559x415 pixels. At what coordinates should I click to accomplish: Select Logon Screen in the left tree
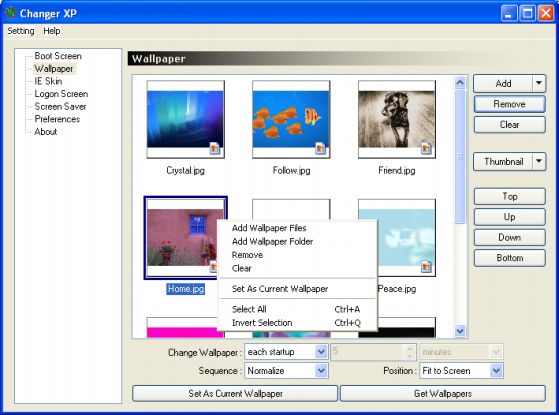61,94
